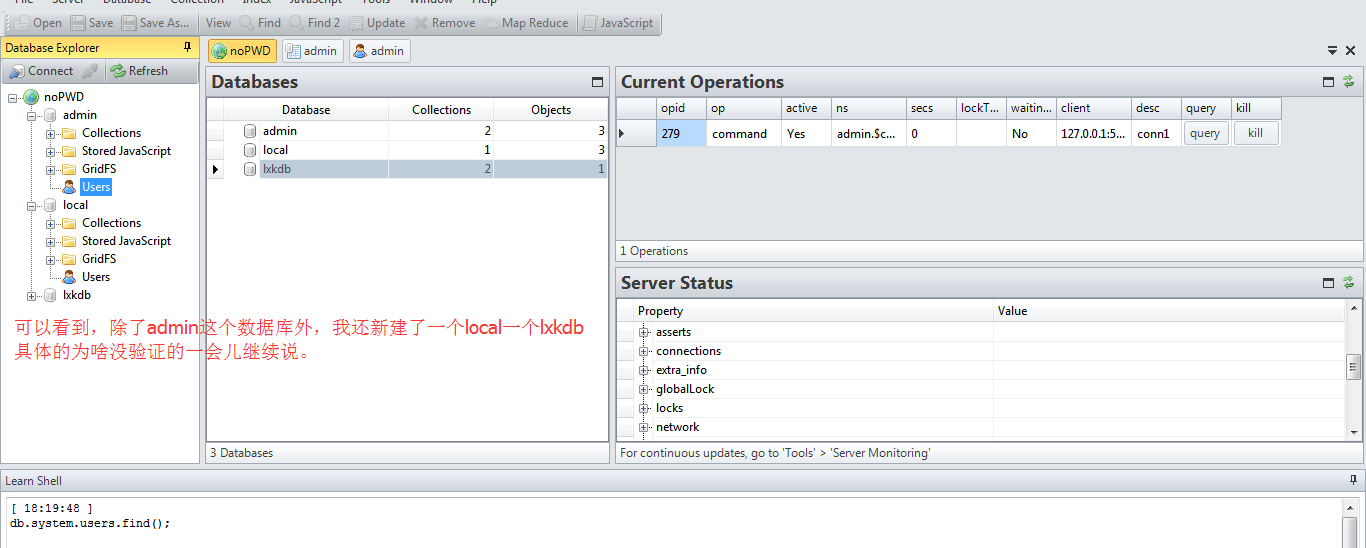Collapse the local database tree node
This screenshot has height=548, width=1366.
pyautogui.click(x=32, y=205)
